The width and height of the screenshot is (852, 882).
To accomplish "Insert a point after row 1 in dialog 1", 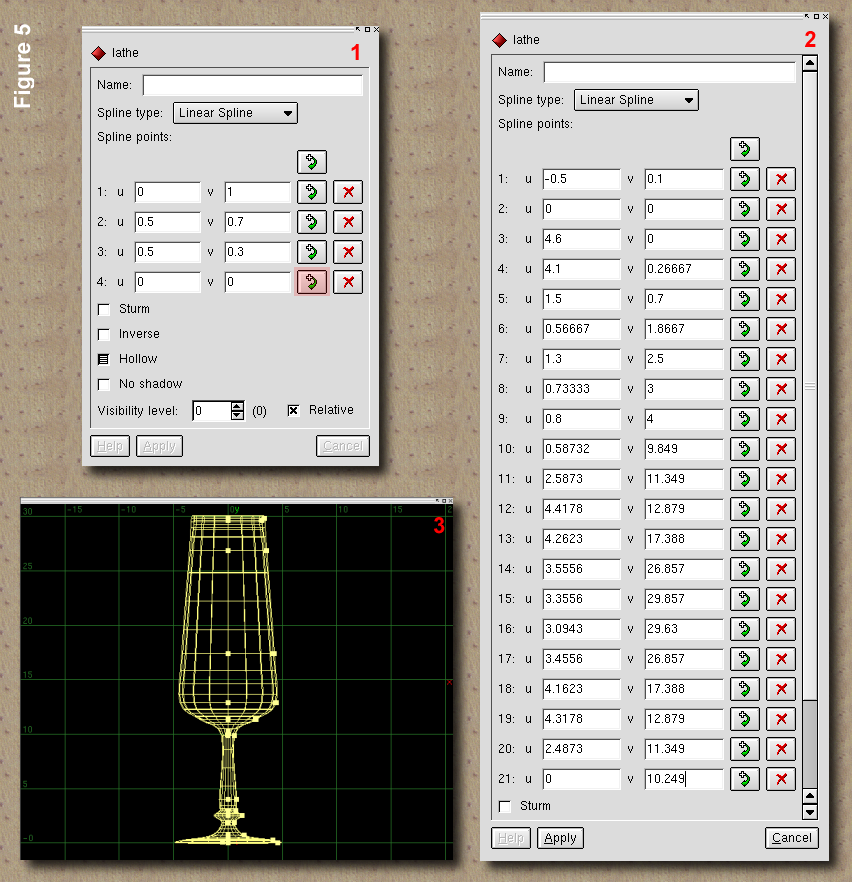I will [312, 192].
